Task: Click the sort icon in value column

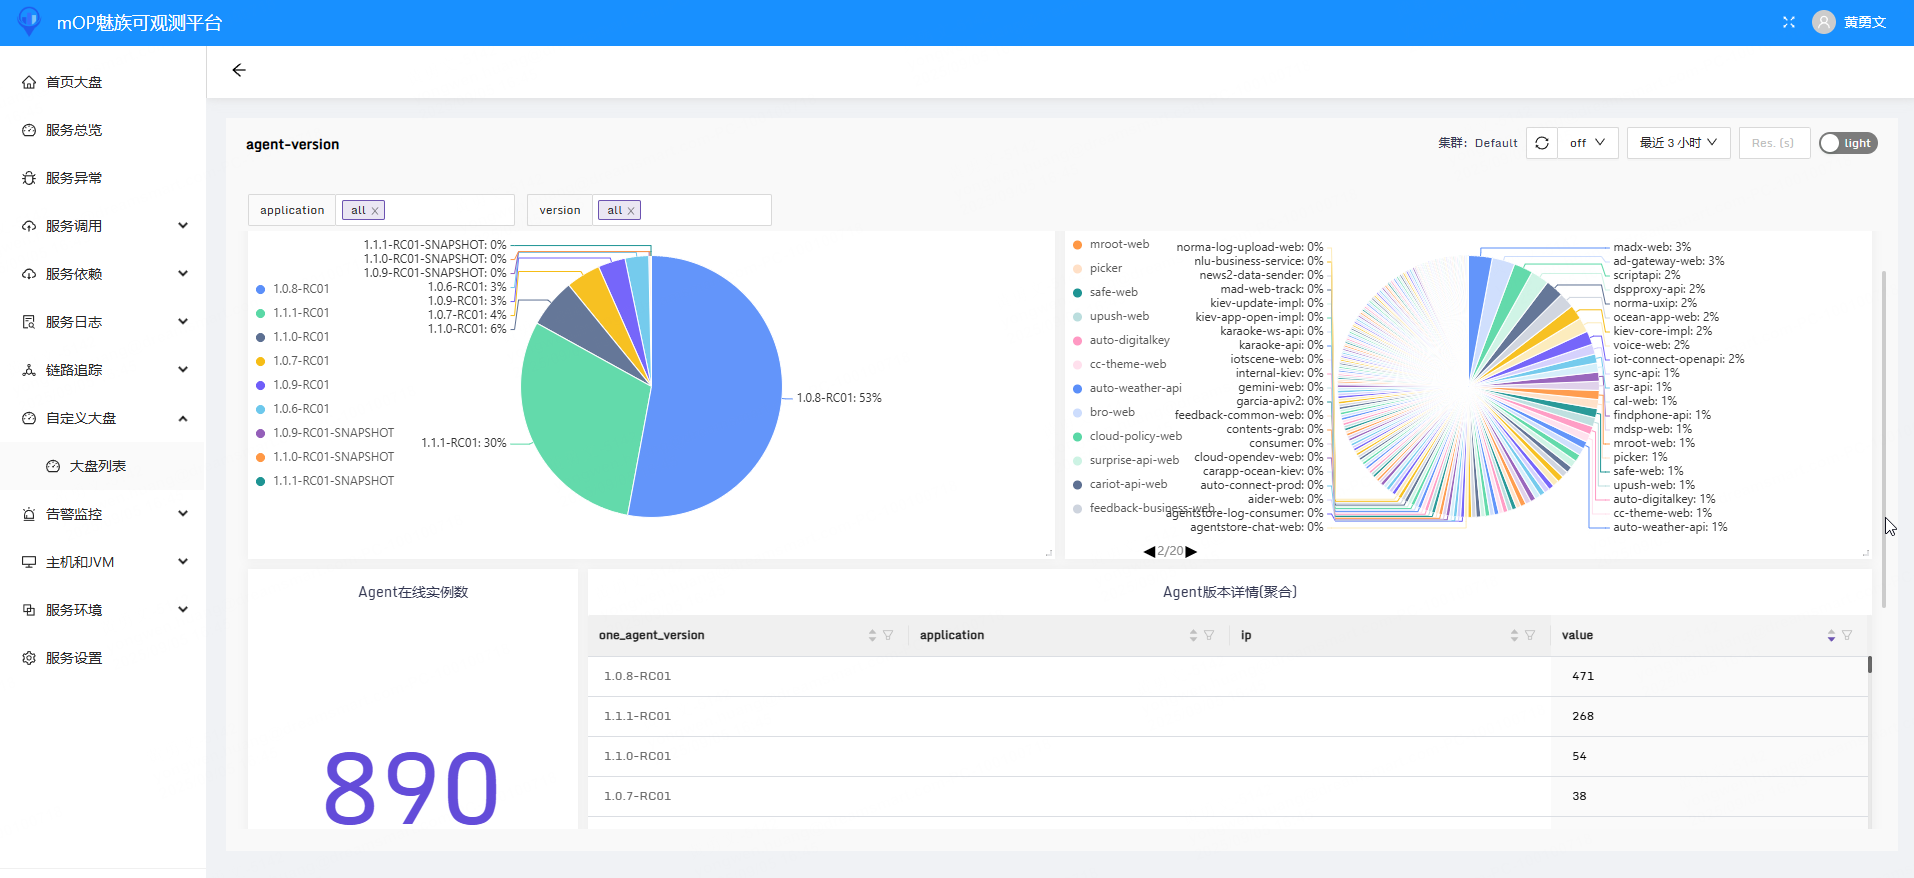Action: (1830, 636)
